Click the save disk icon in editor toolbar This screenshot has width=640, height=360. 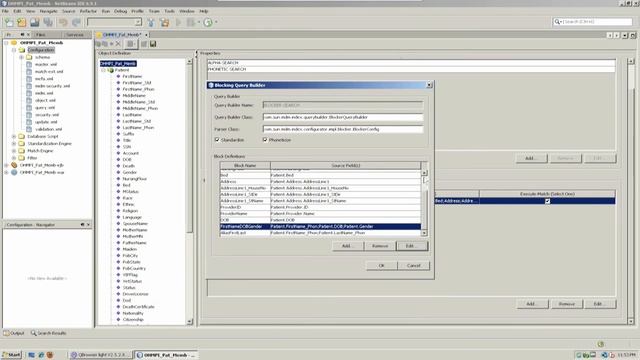tap(153, 44)
